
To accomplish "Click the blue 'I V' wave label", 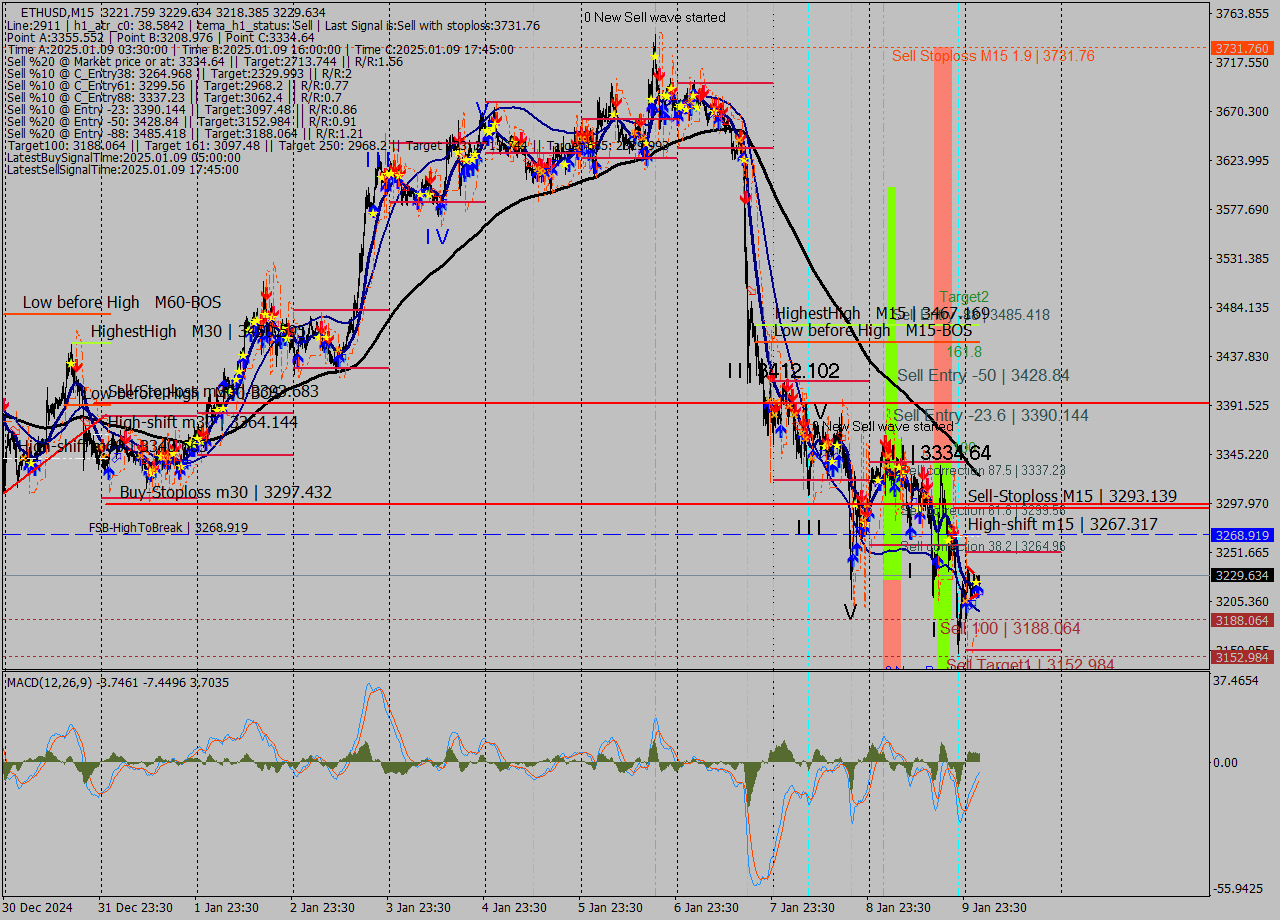I will (437, 236).
